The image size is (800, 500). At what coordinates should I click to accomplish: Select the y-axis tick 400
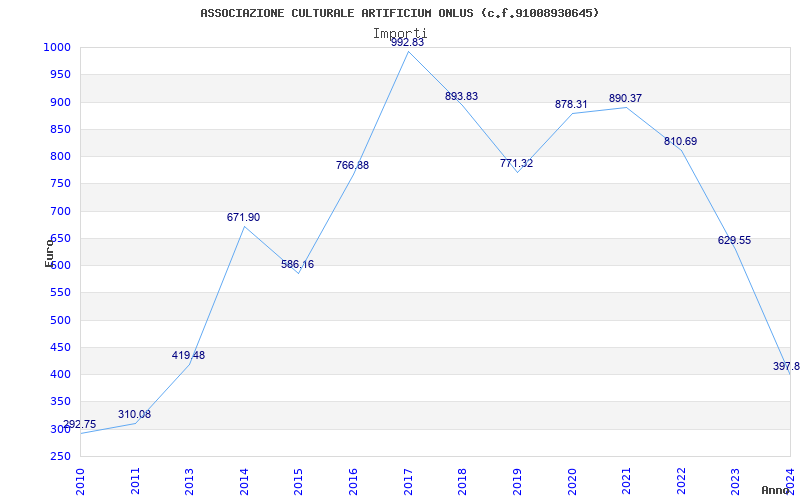pos(60,374)
